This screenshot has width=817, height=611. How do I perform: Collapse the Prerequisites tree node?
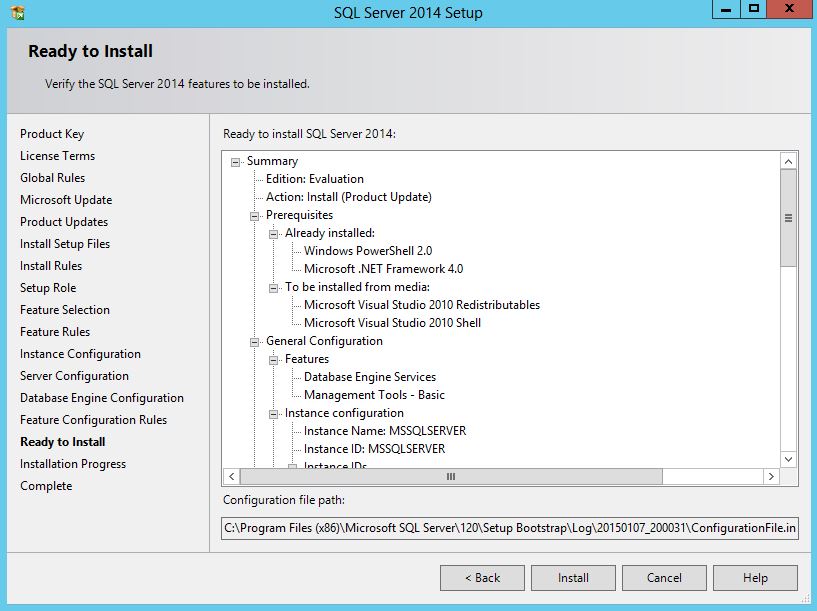coord(255,216)
